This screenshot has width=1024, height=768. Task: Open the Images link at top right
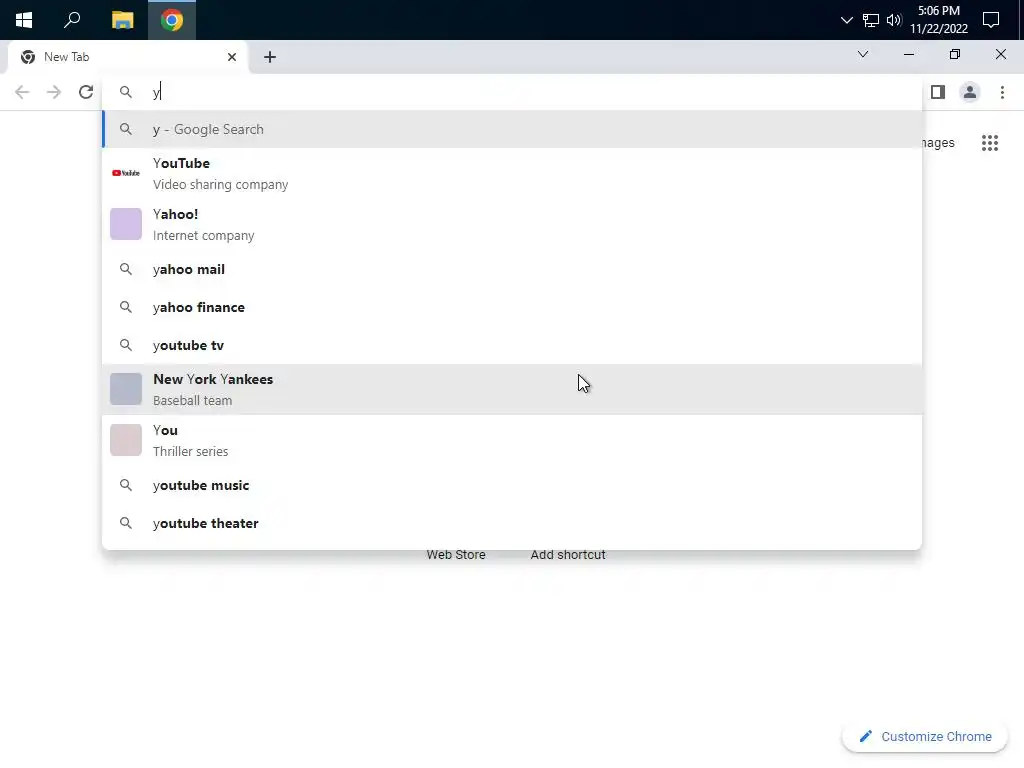click(938, 143)
